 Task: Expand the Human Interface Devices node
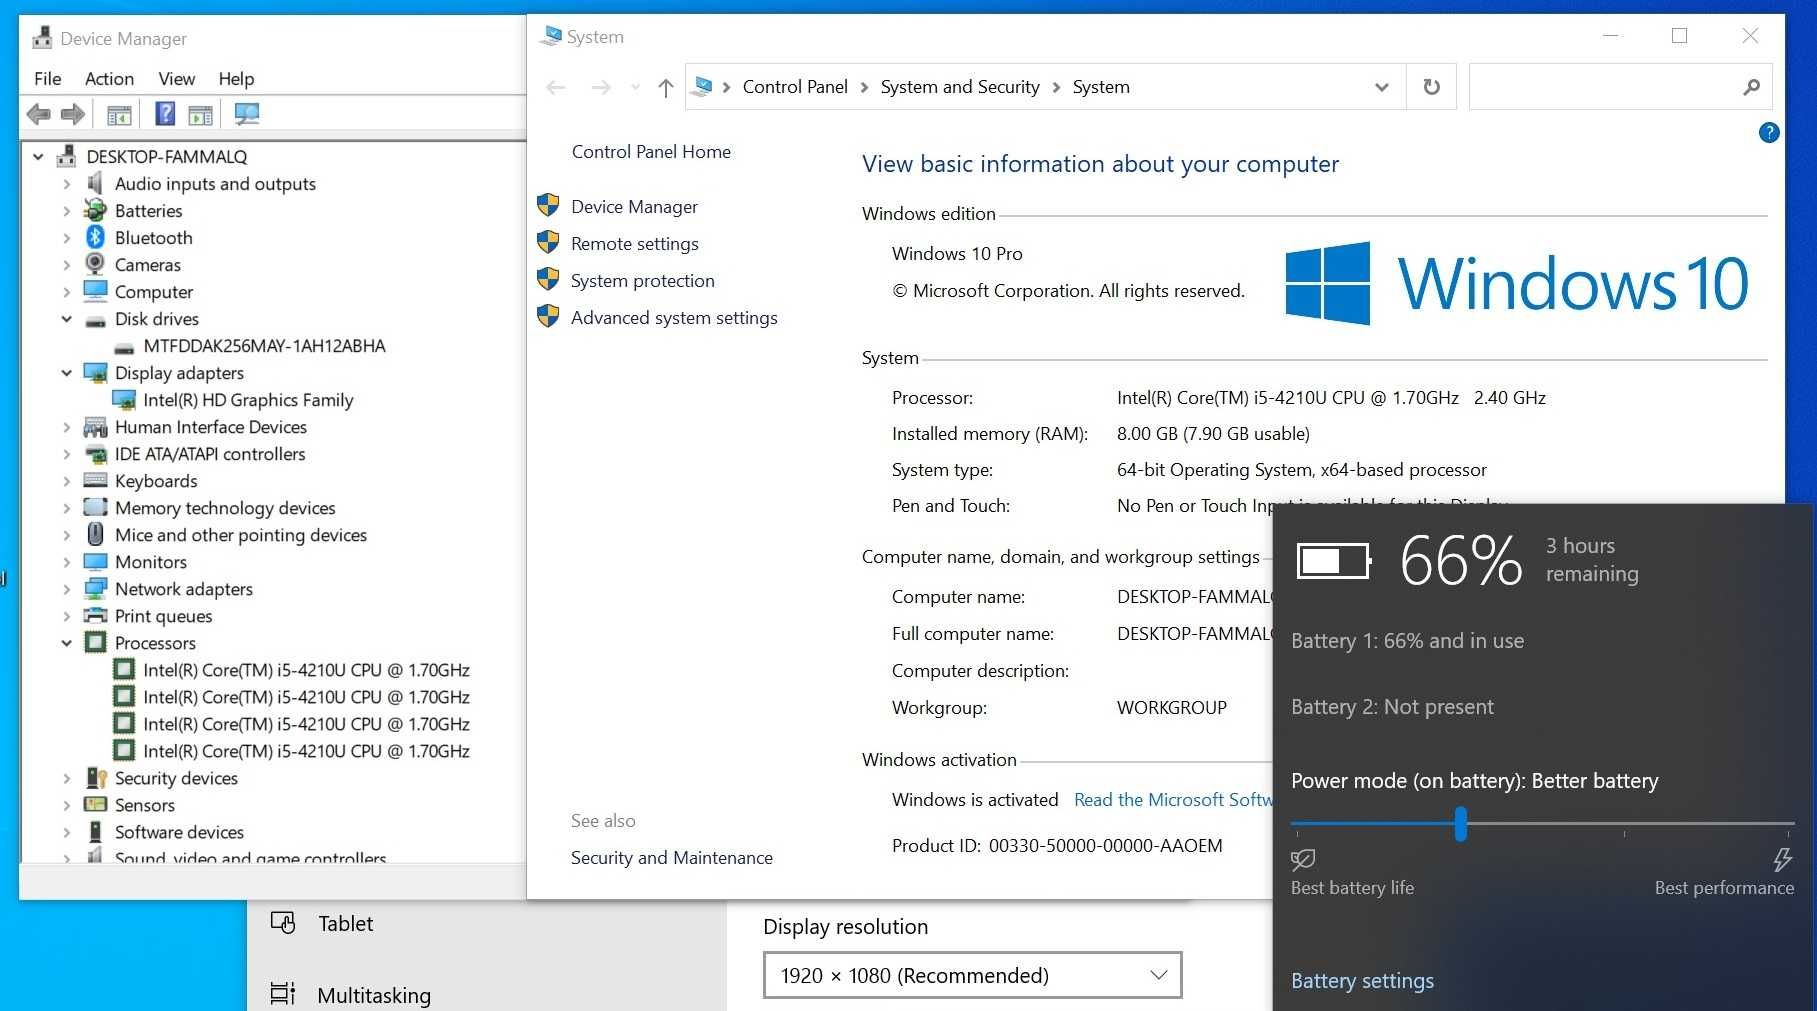67,427
